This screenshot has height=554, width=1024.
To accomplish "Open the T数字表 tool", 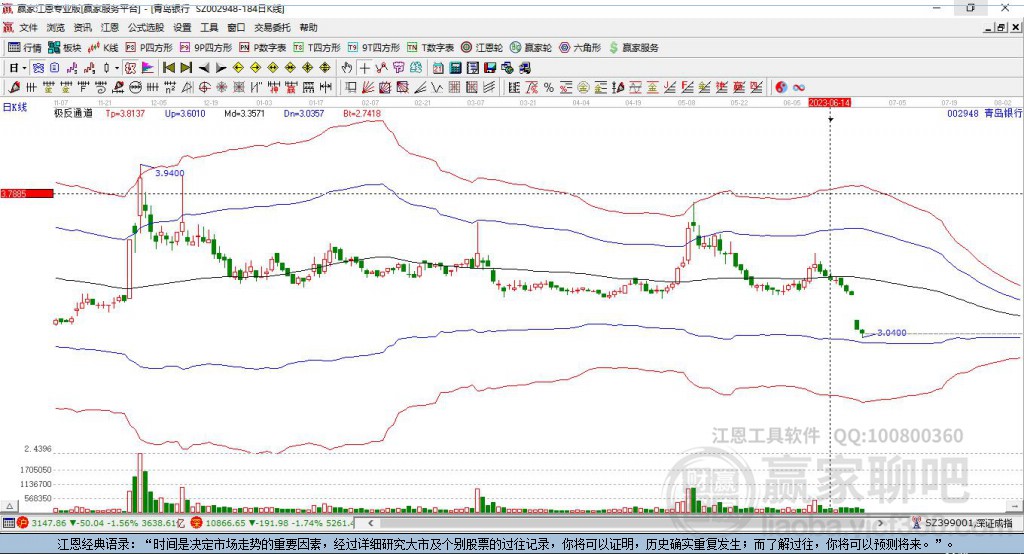I will pyautogui.click(x=430, y=48).
